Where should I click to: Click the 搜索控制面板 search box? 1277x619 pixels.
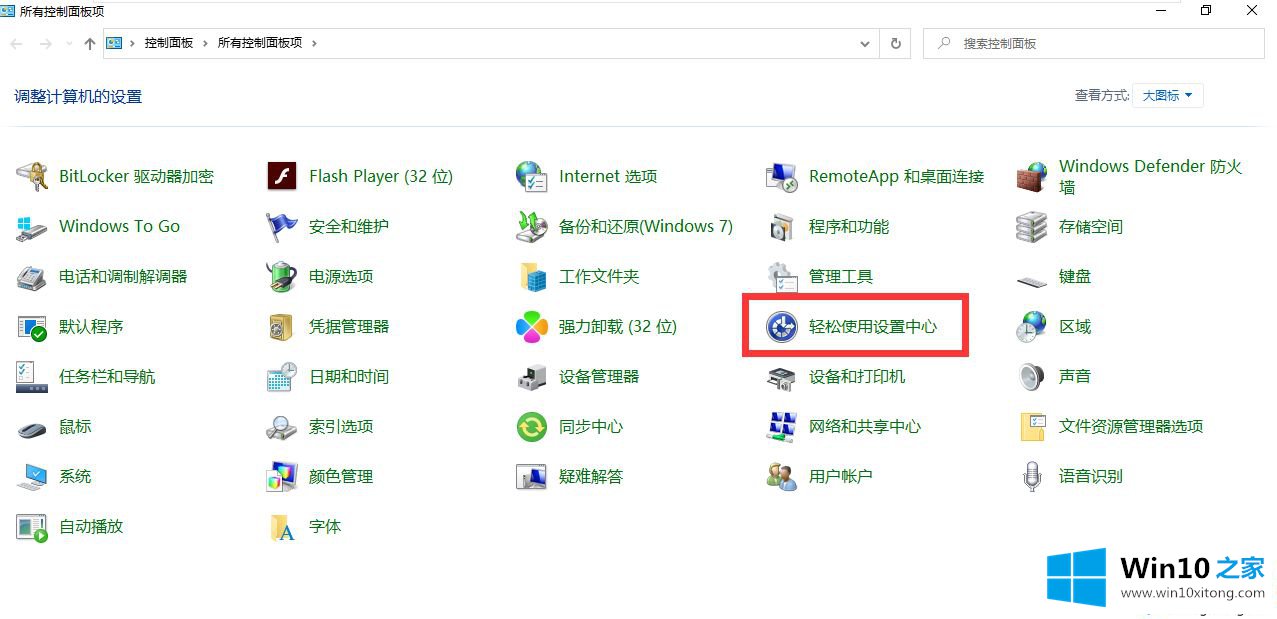1094,44
